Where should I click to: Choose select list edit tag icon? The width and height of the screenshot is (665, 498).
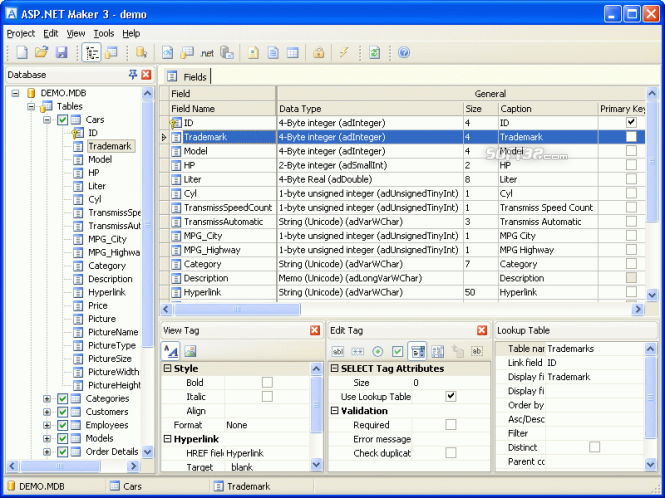tap(417, 351)
